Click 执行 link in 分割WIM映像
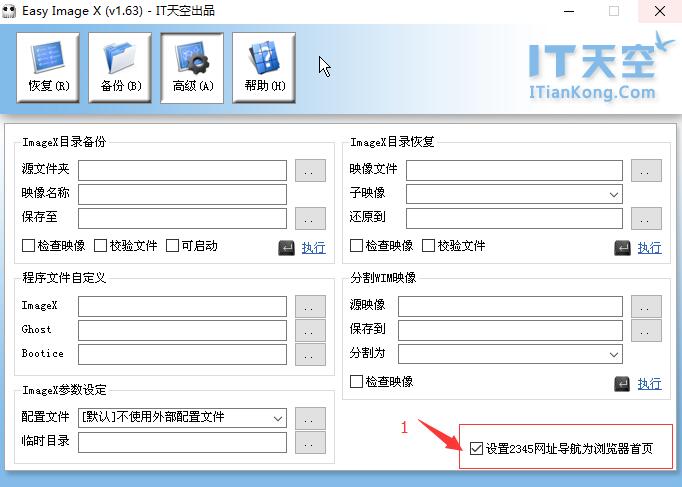The width and height of the screenshot is (682, 487). pyautogui.click(x=649, y=384)
